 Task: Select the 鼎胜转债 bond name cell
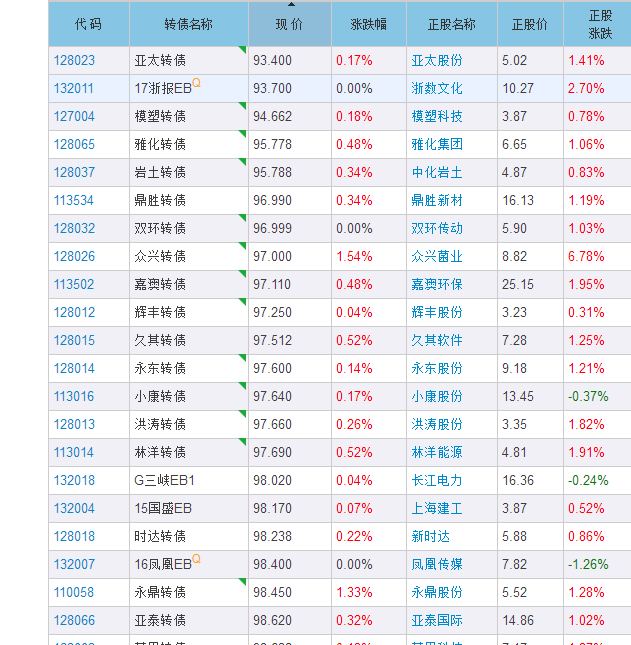point(189,200)
